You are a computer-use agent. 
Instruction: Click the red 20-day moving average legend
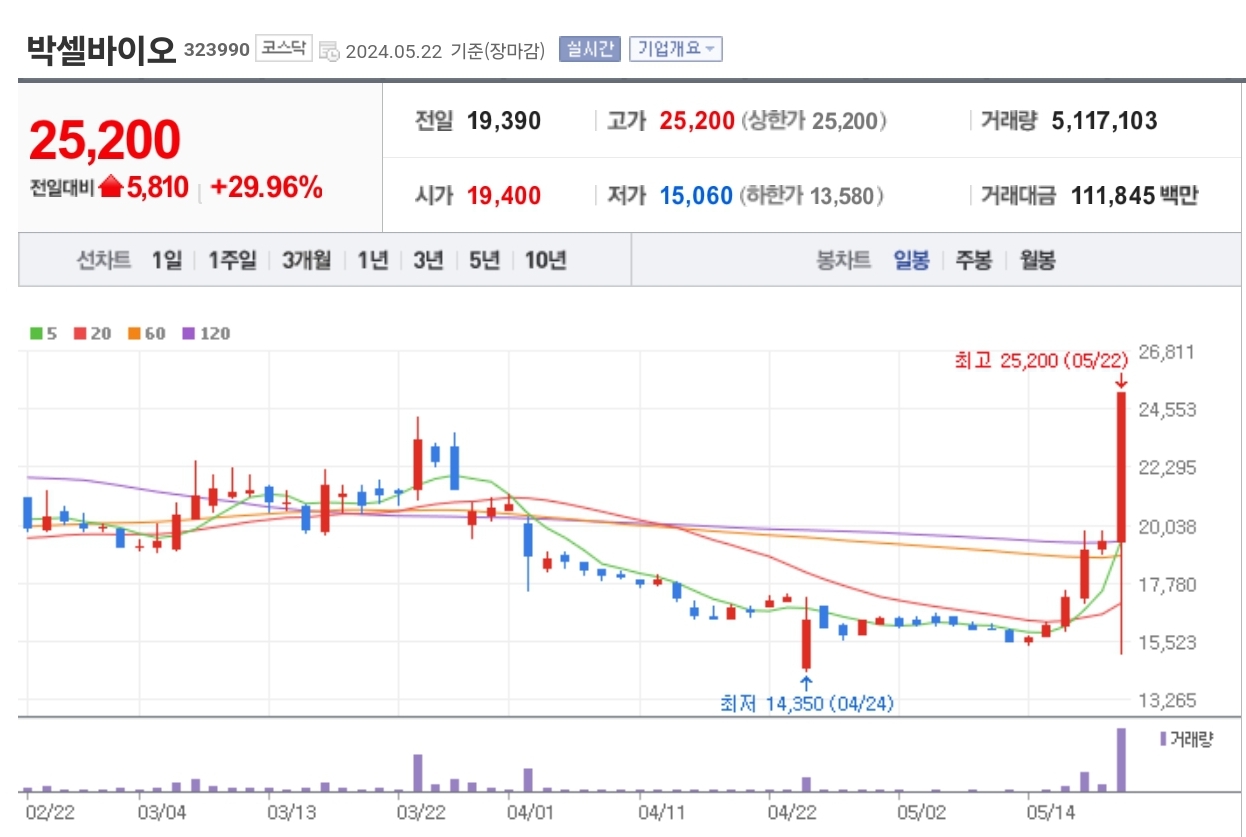93,334
